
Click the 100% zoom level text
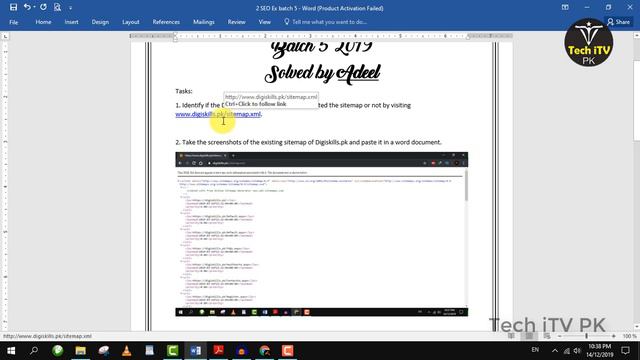(629, 336)
